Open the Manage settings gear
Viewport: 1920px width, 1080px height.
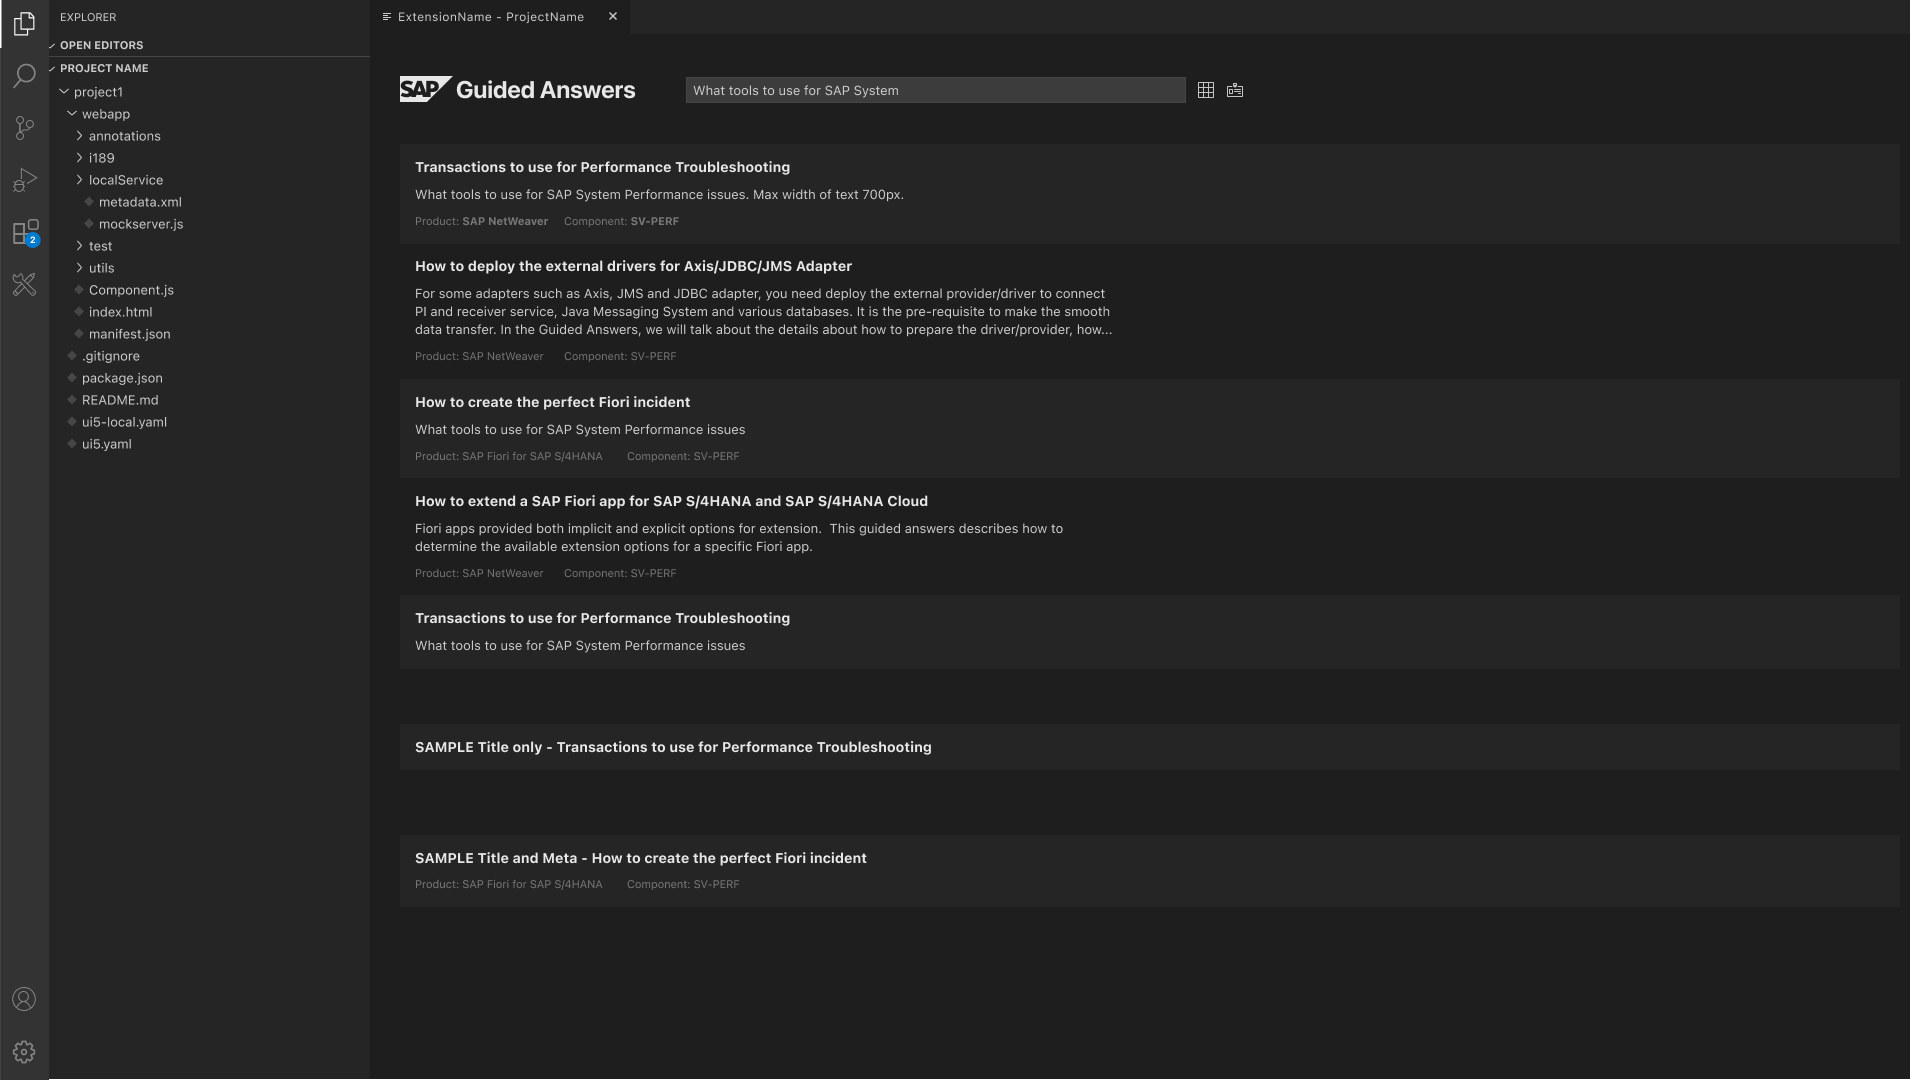point(24,1051)
